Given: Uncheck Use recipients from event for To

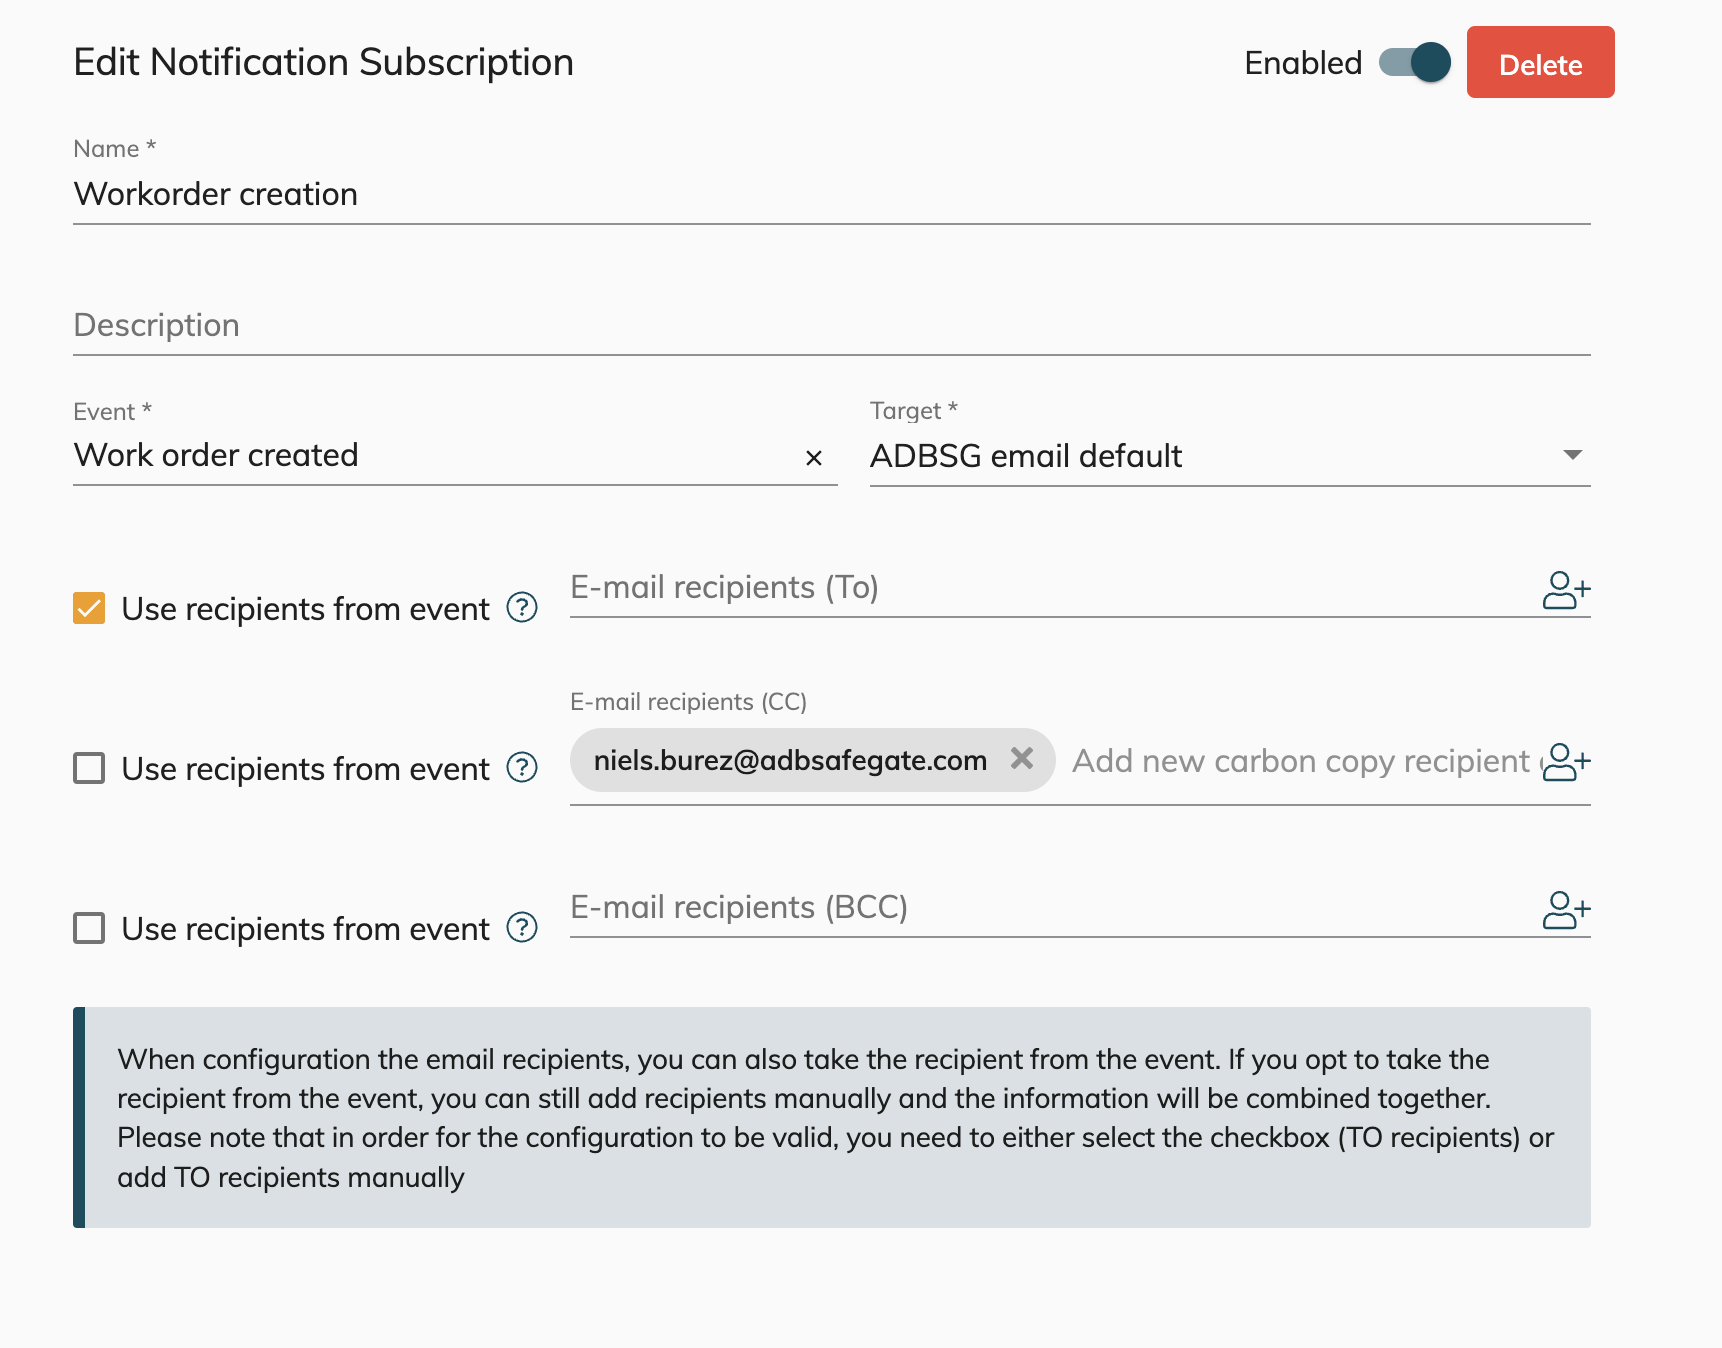Looking at the screenshot, I should coord(89,608).
